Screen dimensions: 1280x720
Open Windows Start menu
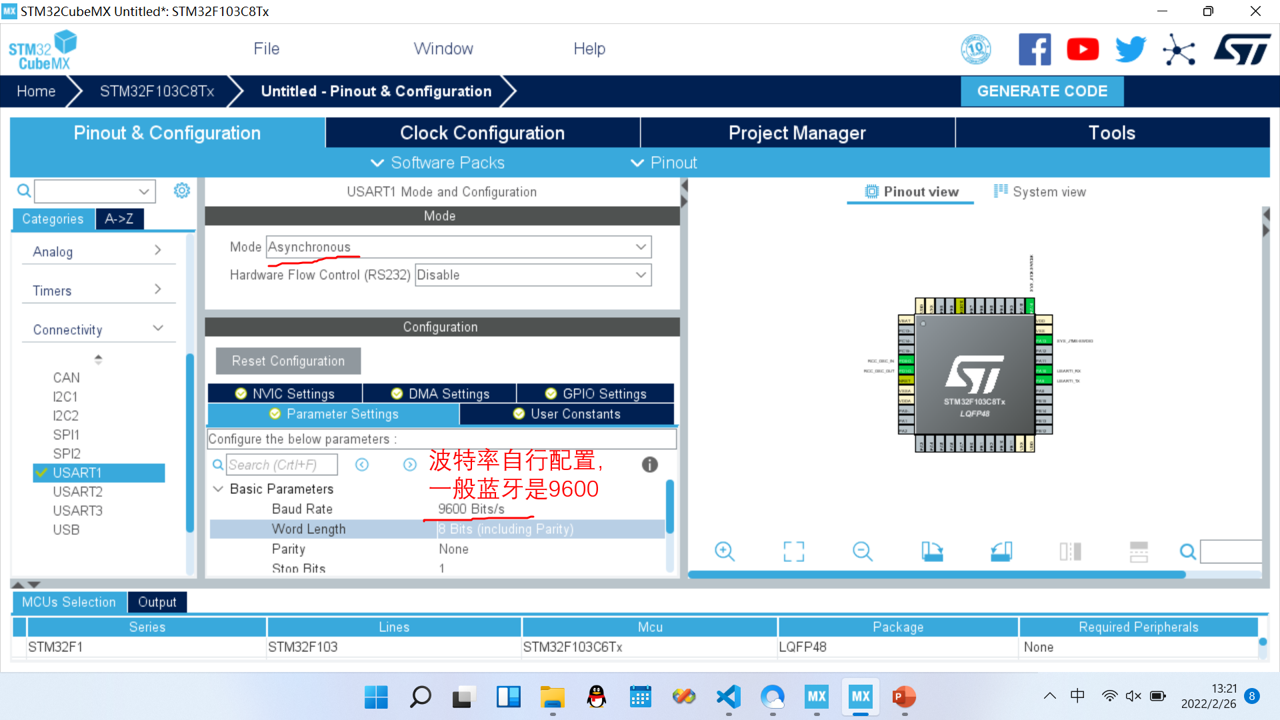tap(376, 696)
